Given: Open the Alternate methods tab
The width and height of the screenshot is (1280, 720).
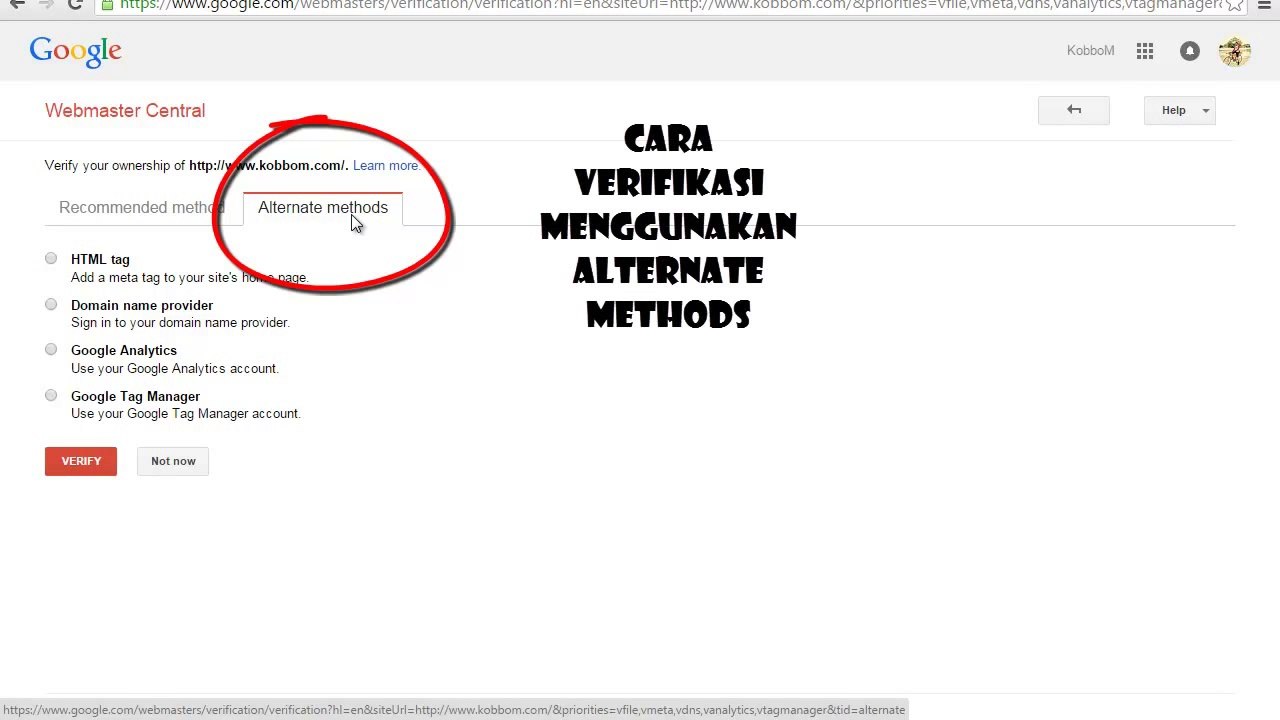Looking at the screenshot, I should coord(323,208).
